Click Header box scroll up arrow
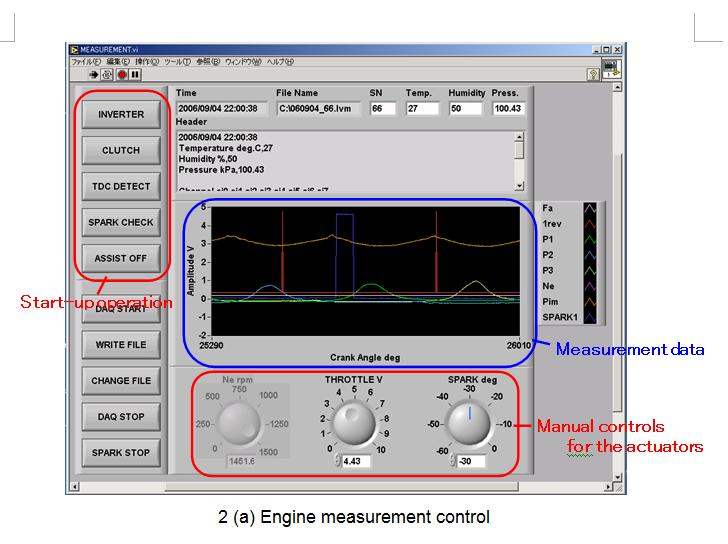This screenshot has width=728, height=544. click(x=520, y=136)
